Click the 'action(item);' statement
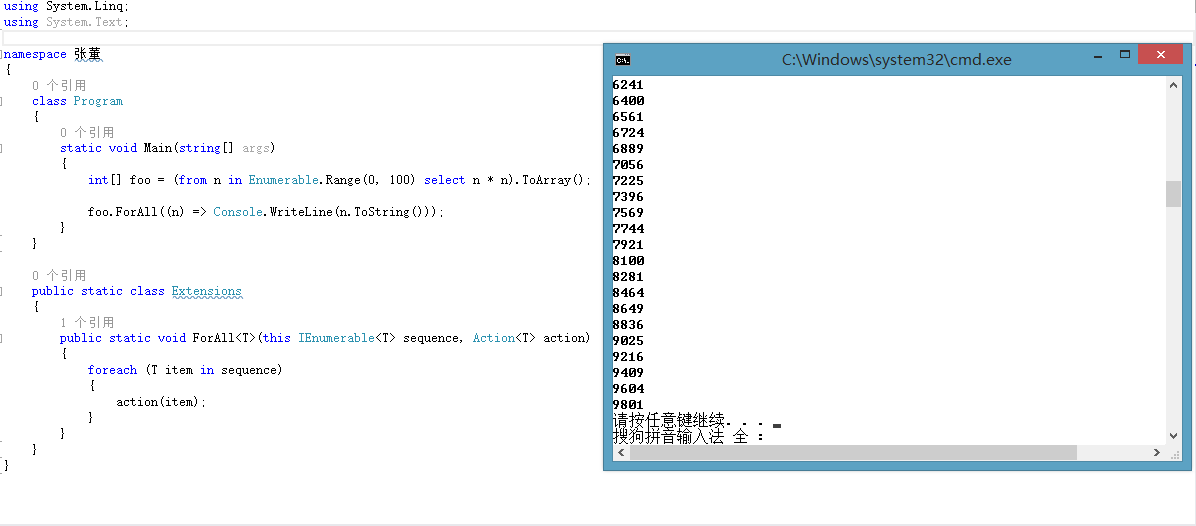 coord(161,402)
